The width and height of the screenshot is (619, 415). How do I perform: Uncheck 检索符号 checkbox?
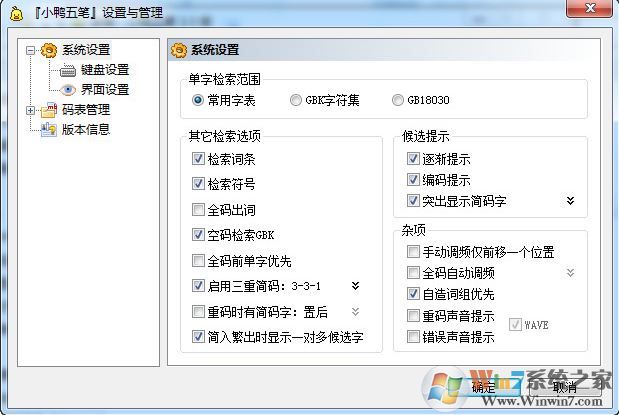click(x=198, y=183)
